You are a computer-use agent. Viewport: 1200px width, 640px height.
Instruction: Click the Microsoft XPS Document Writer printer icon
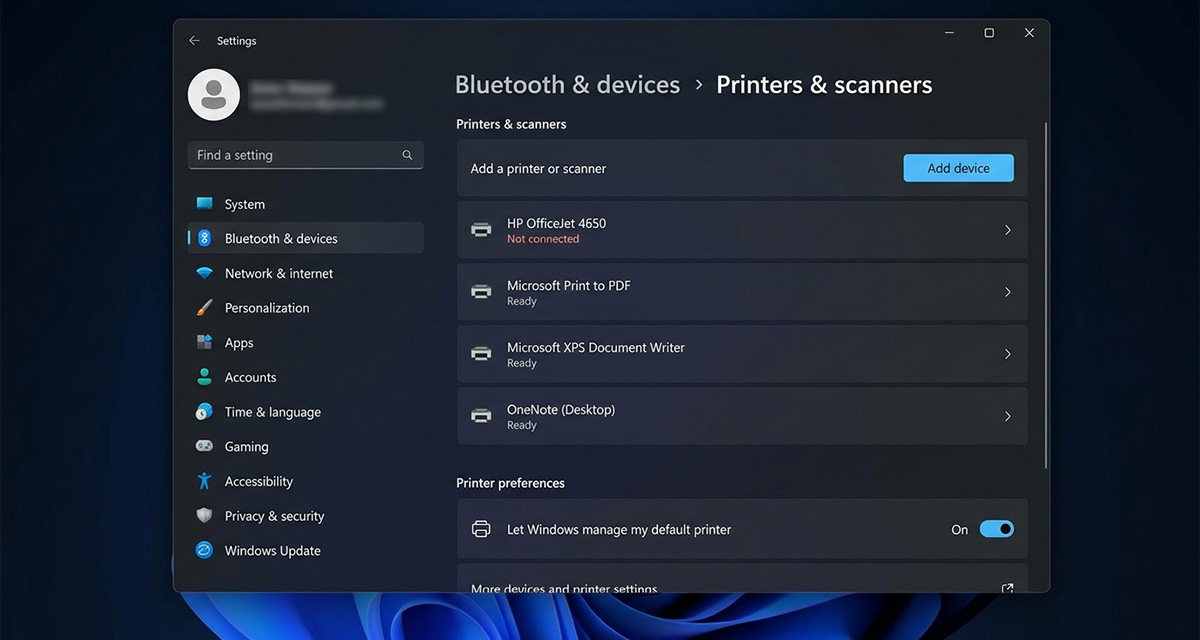[x=481, y=354]
